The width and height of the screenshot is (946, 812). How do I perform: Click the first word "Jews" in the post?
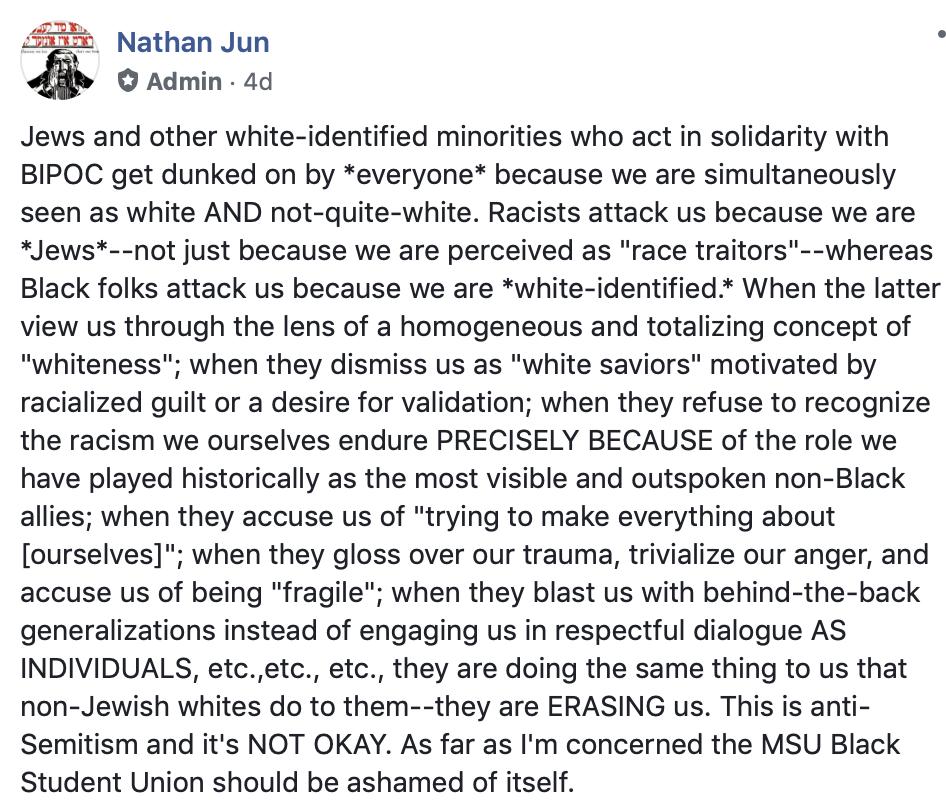(x=52, y=136)
